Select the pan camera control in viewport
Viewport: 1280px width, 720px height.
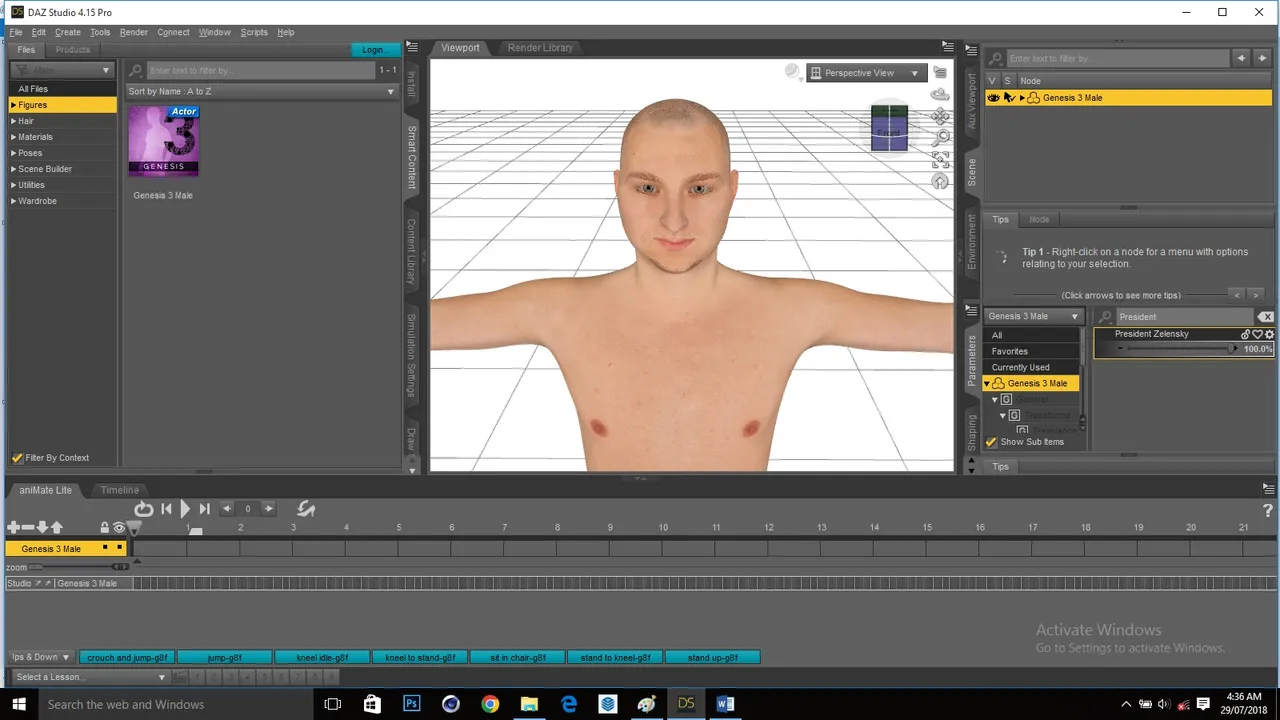click(940, 116)
